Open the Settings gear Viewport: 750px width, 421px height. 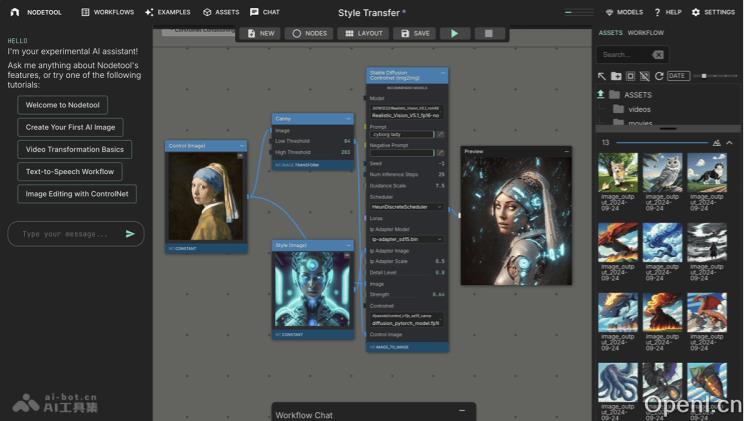coord(713,12)
